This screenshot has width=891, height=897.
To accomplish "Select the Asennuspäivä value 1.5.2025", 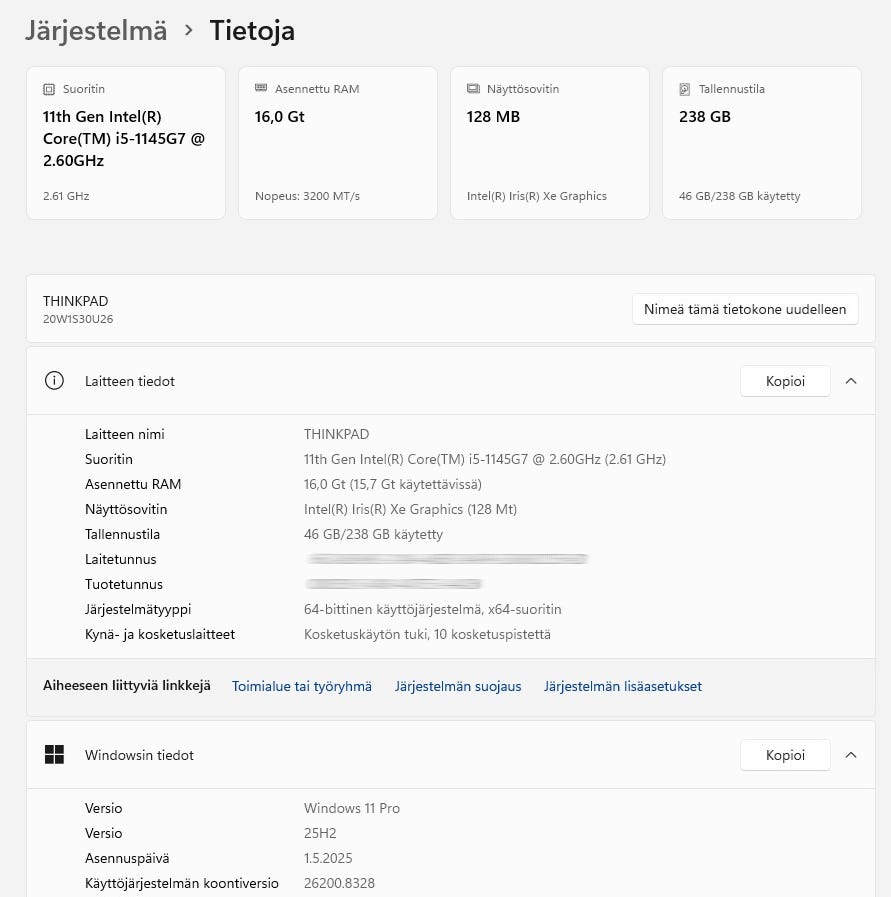I will (x=328, y=858).
